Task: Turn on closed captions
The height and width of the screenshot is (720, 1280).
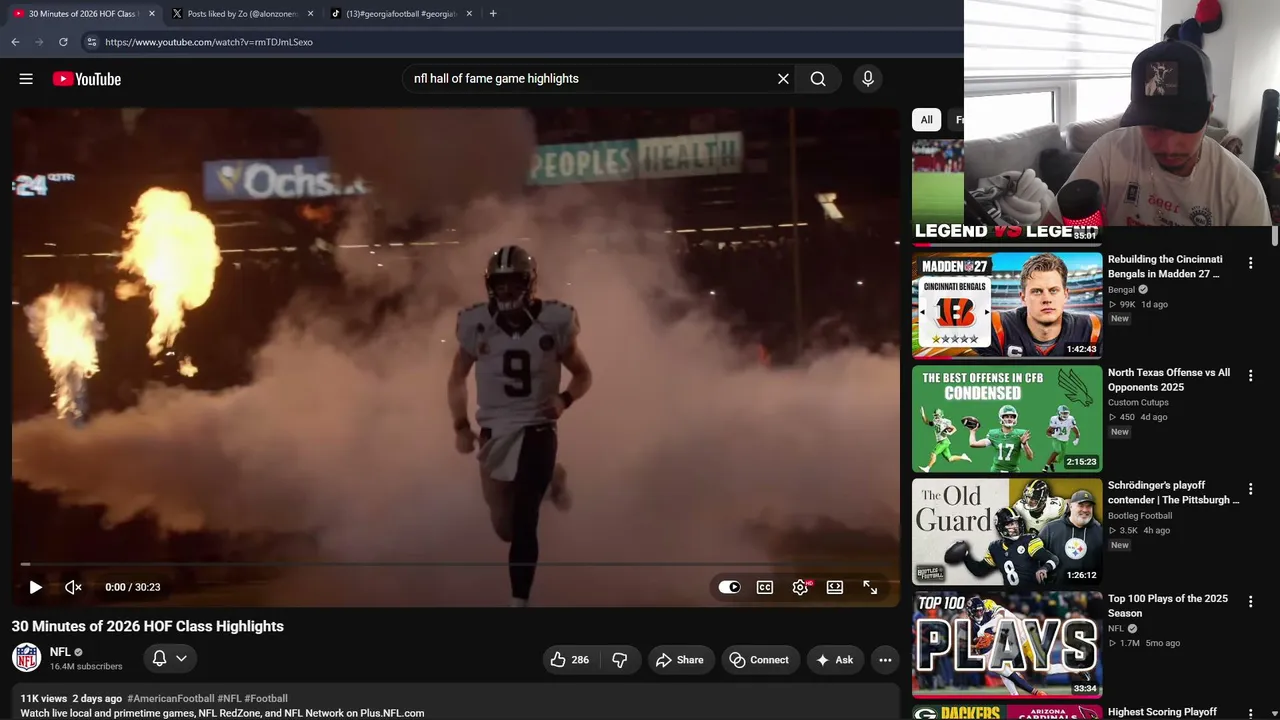Action: (765, 587)
